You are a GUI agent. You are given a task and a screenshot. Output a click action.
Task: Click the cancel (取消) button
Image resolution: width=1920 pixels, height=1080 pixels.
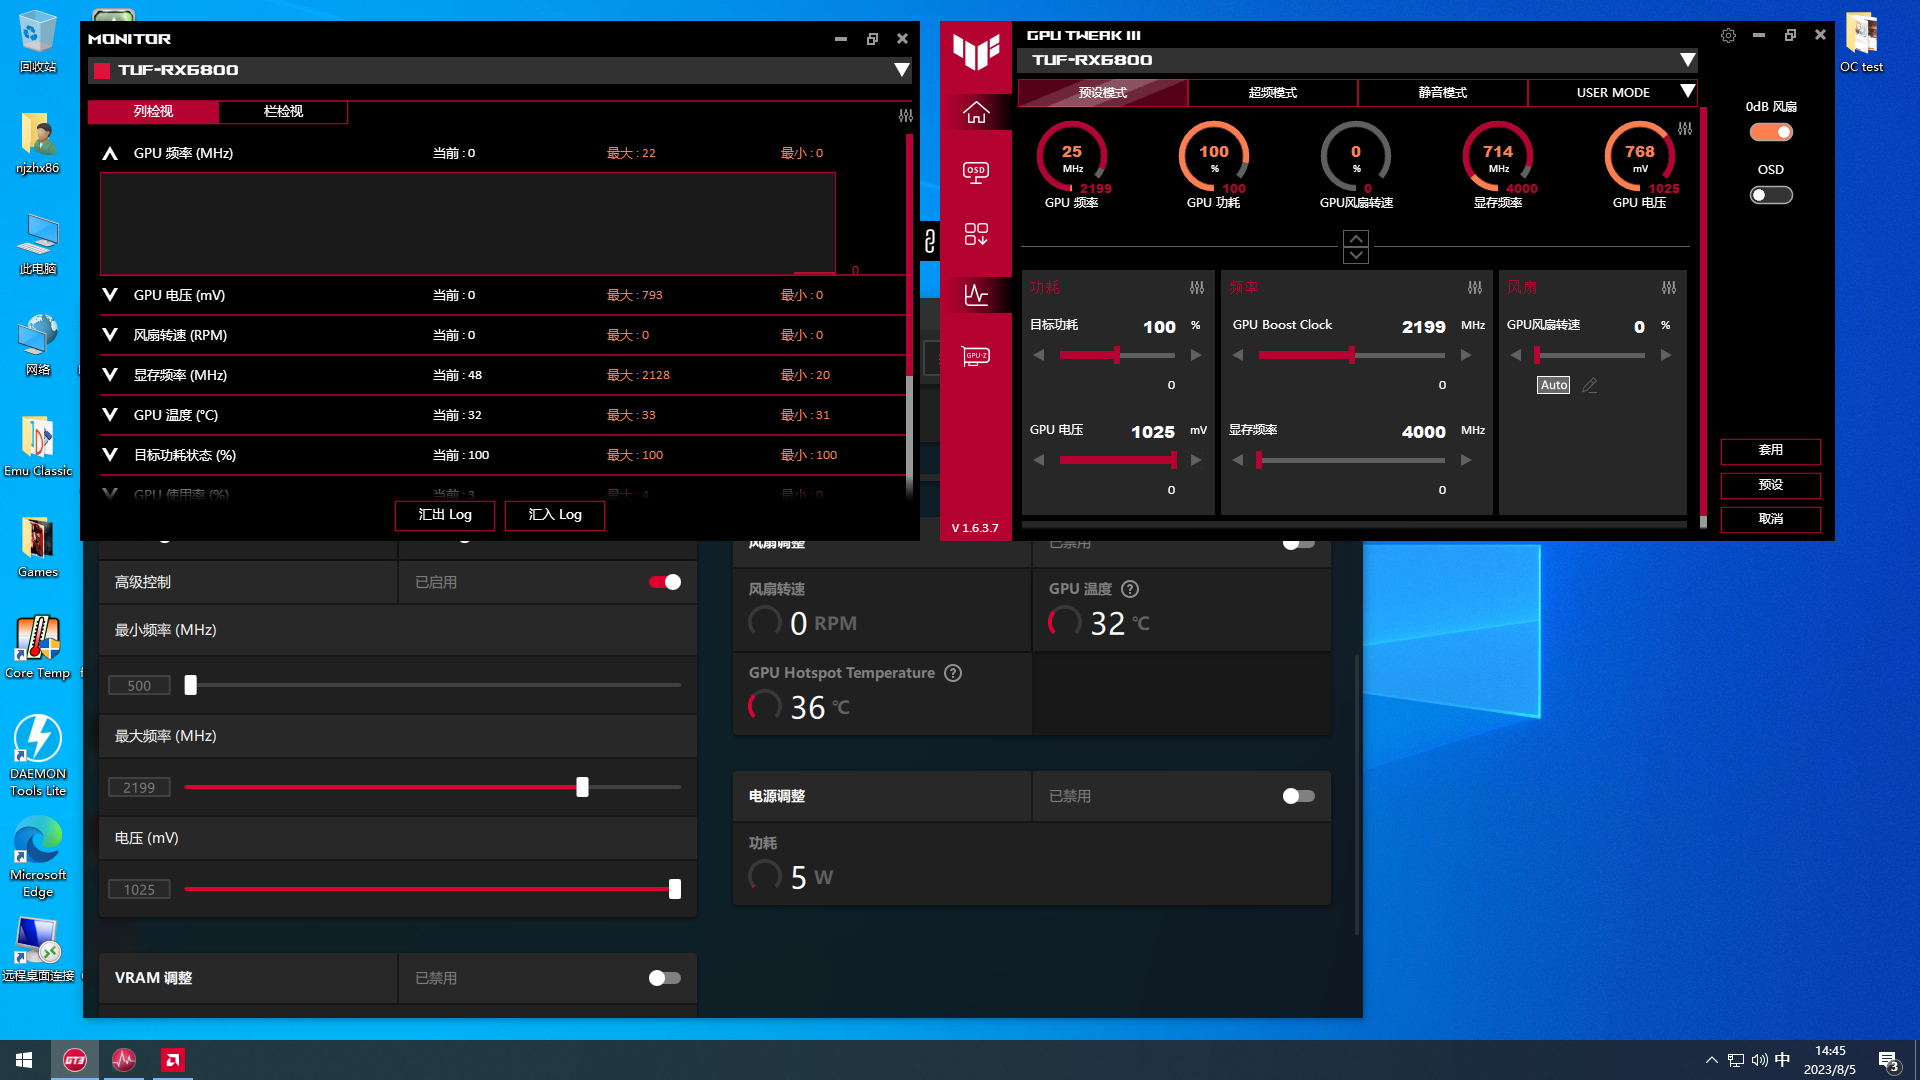point(1771,519)
